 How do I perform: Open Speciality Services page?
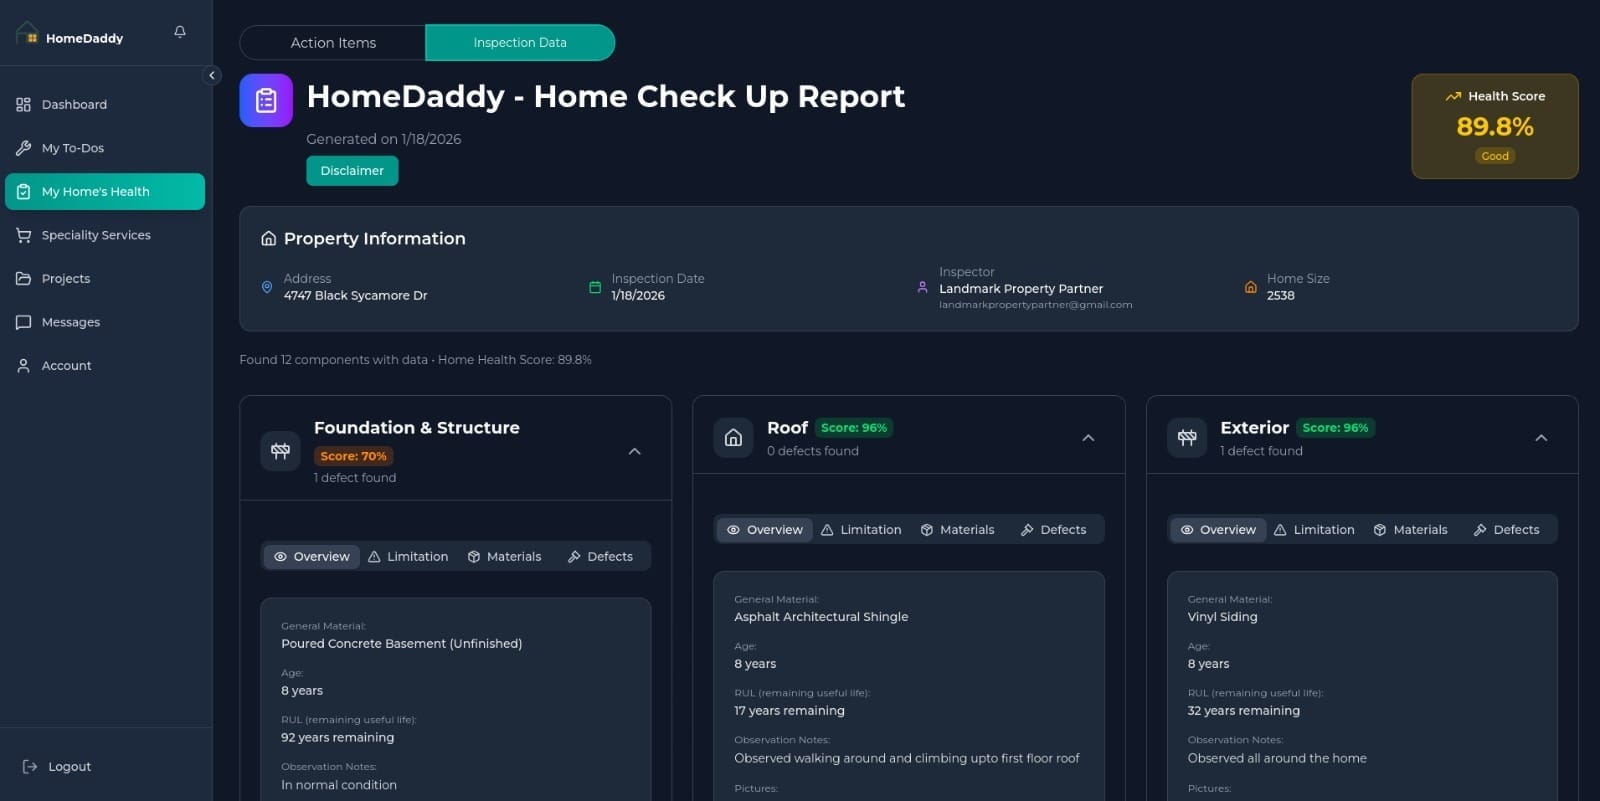(105, 235)
